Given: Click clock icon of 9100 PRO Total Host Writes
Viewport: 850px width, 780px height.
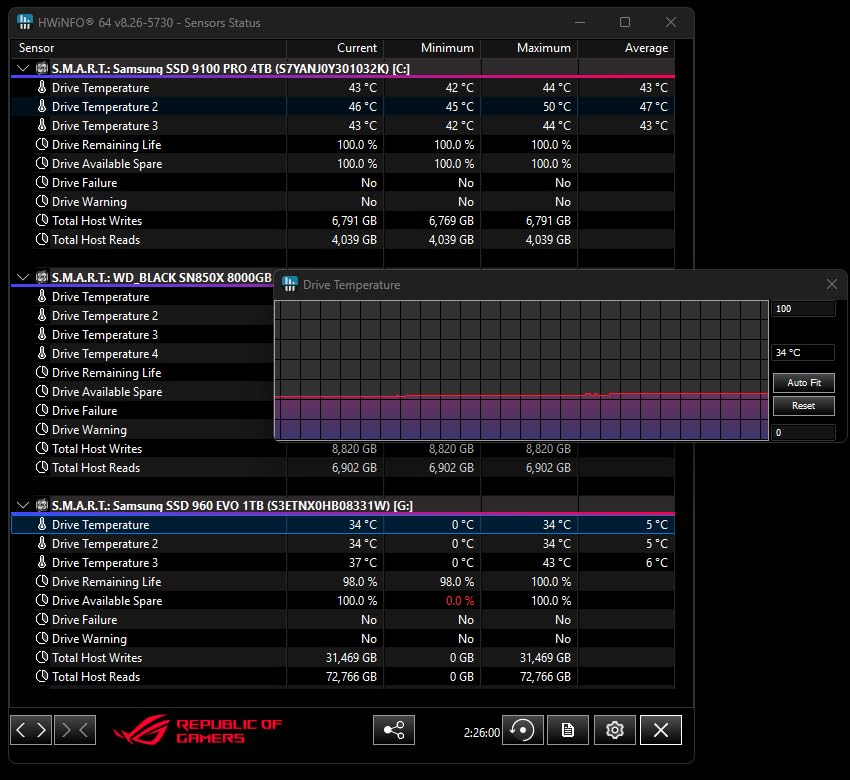Looking at the screenshot, I should [42, 220].
